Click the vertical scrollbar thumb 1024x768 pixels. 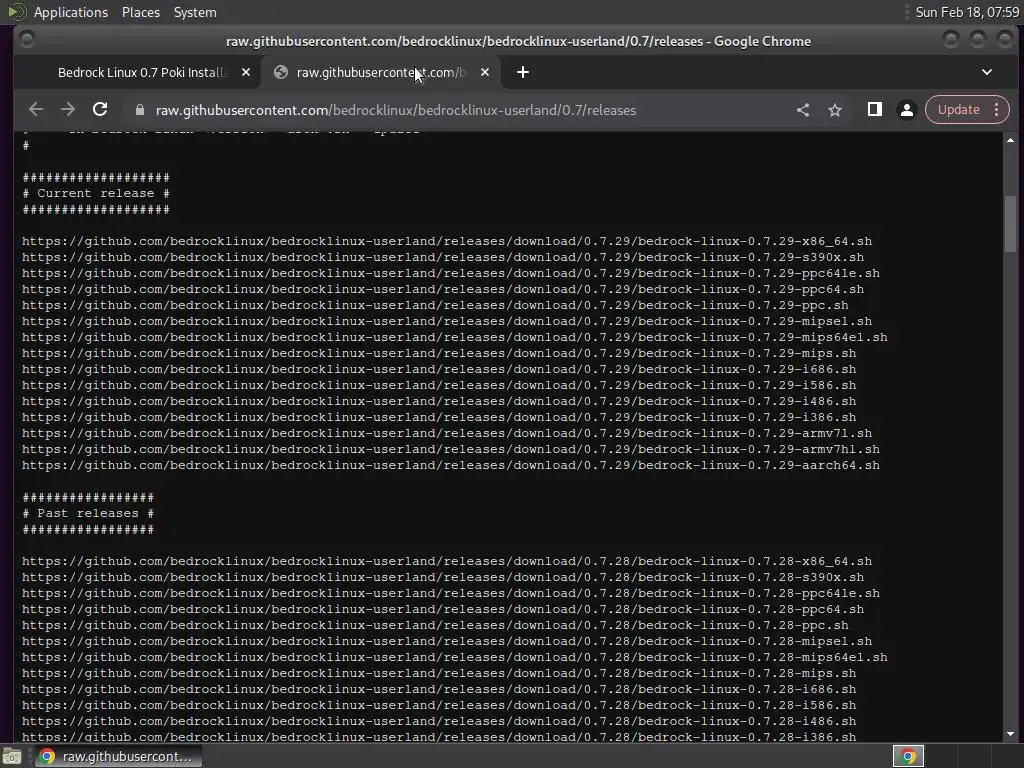coord(1010,223)
